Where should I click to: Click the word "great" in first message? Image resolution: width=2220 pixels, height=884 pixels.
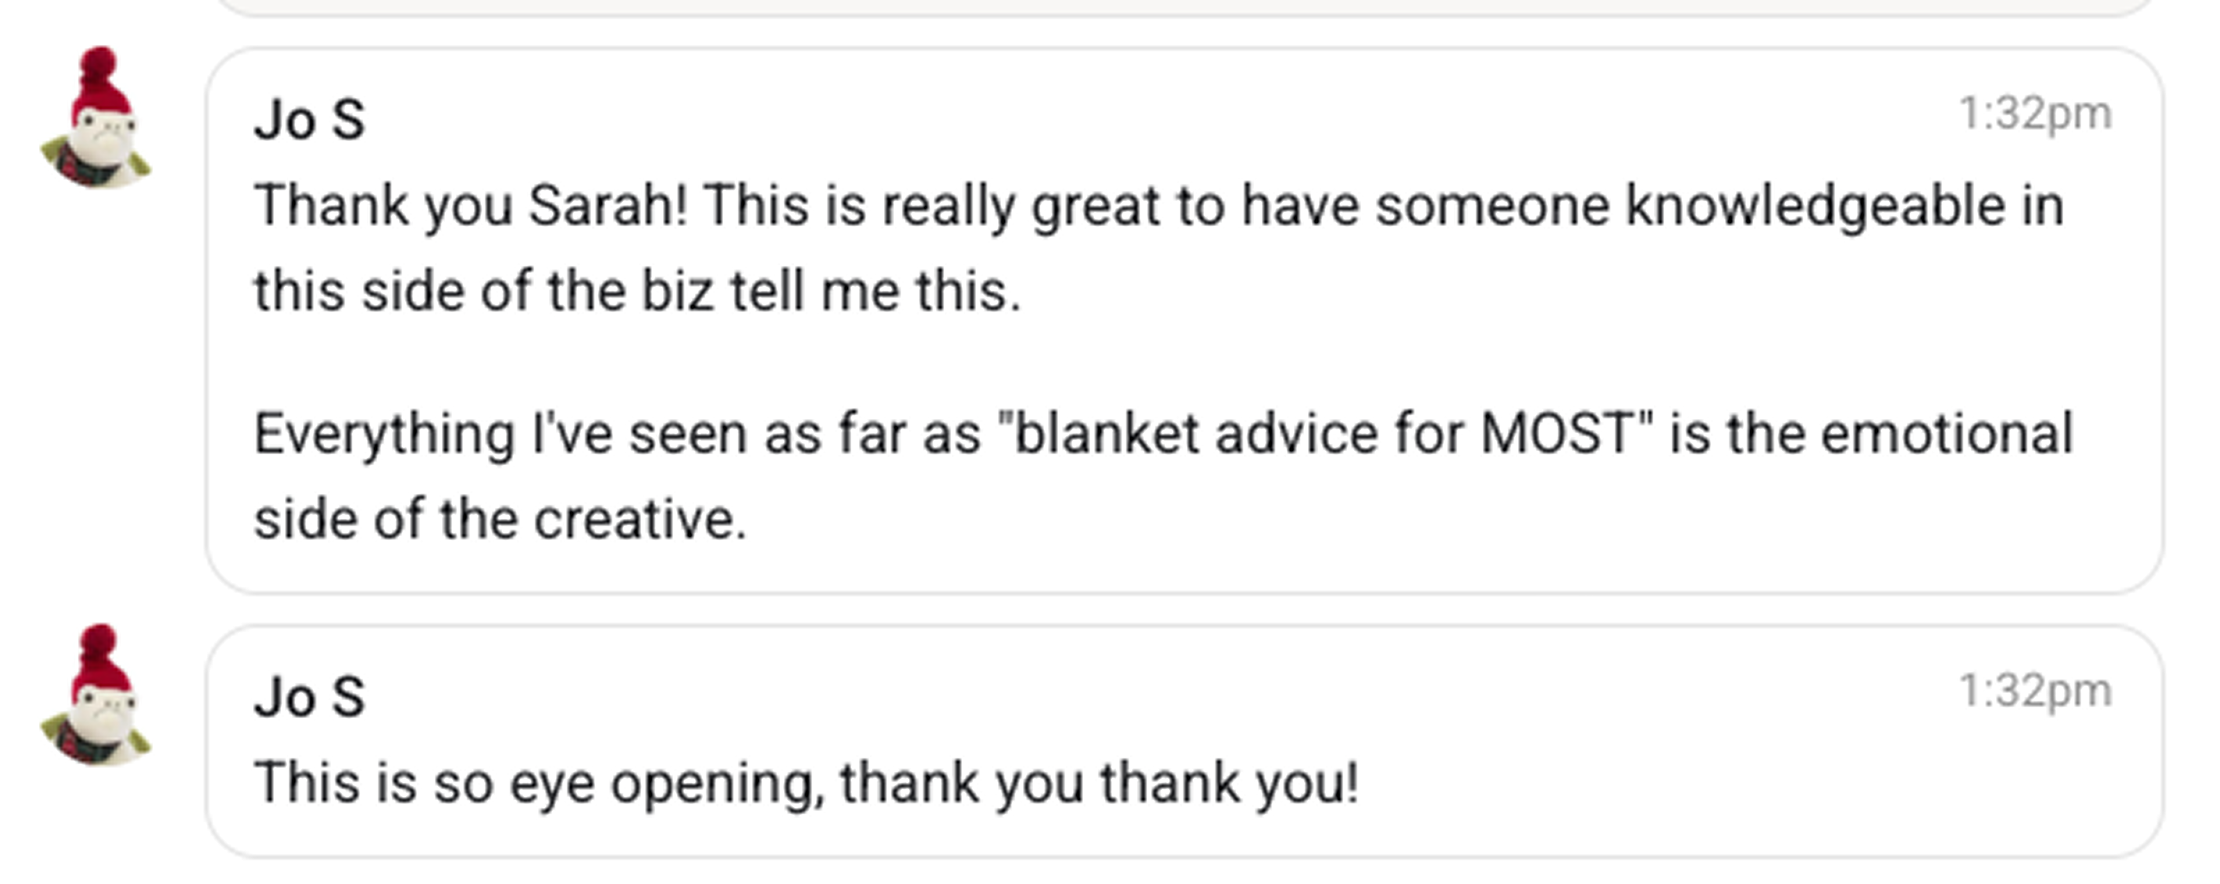[x=1095, y=206]
